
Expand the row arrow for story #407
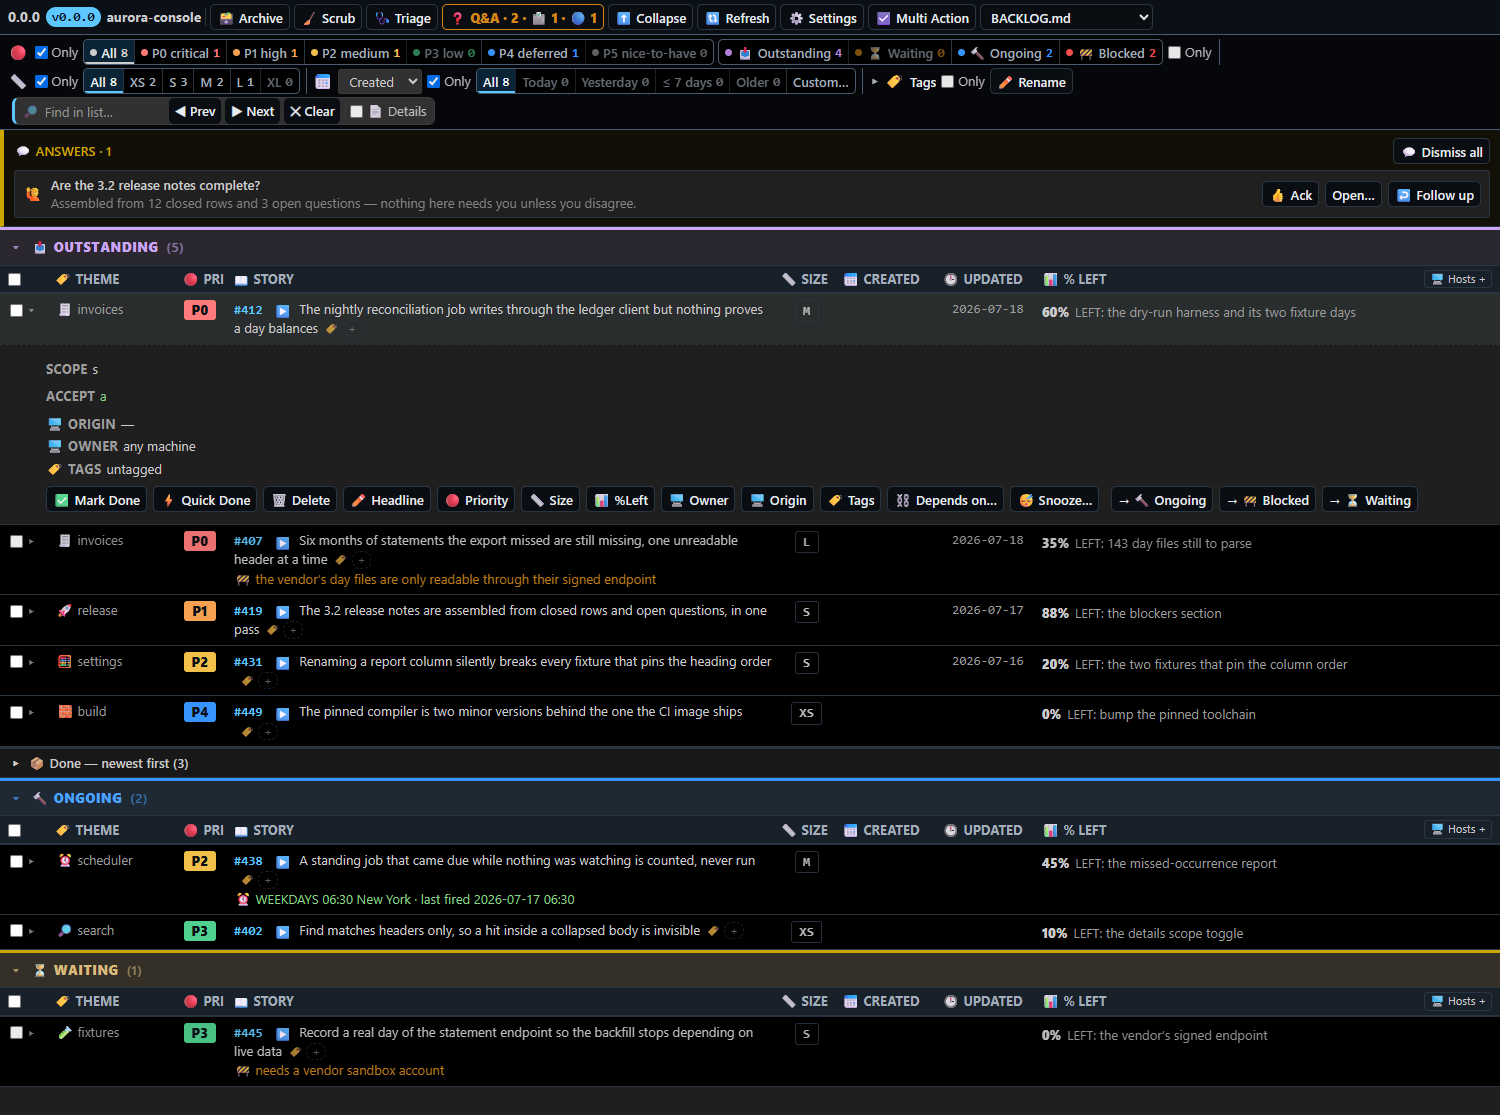pos(31,541)
